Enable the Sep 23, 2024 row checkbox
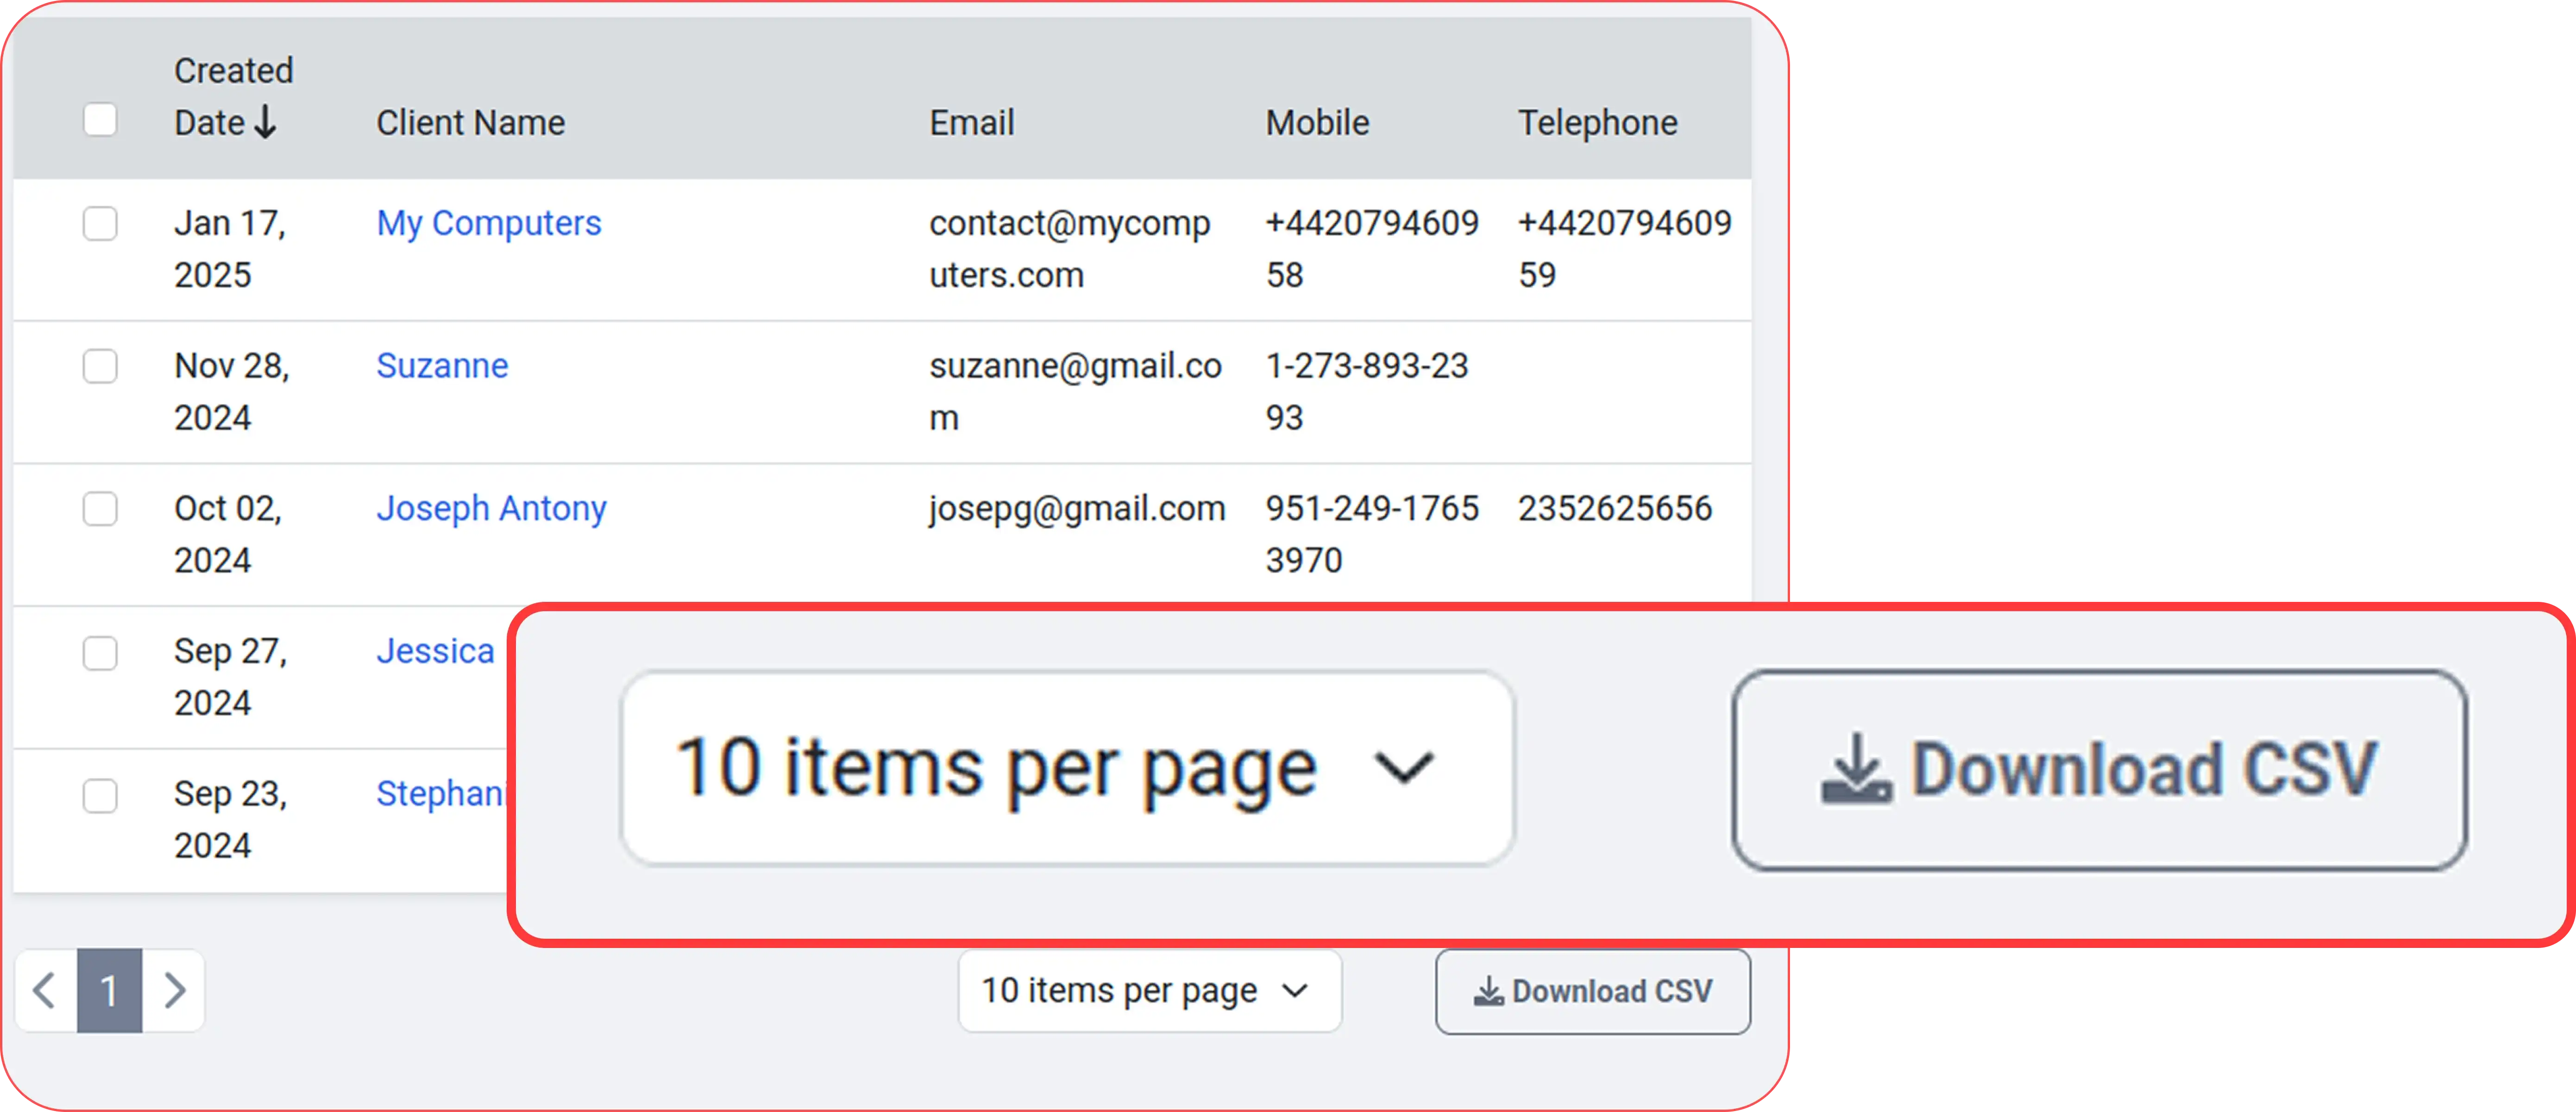Viewport: 2576px width, 1112px height. (x=100, y=796)
